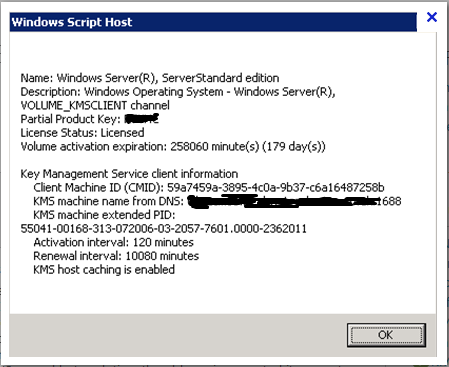Click the 'KMS machine name from DNS:' label

tap(109, 201)
